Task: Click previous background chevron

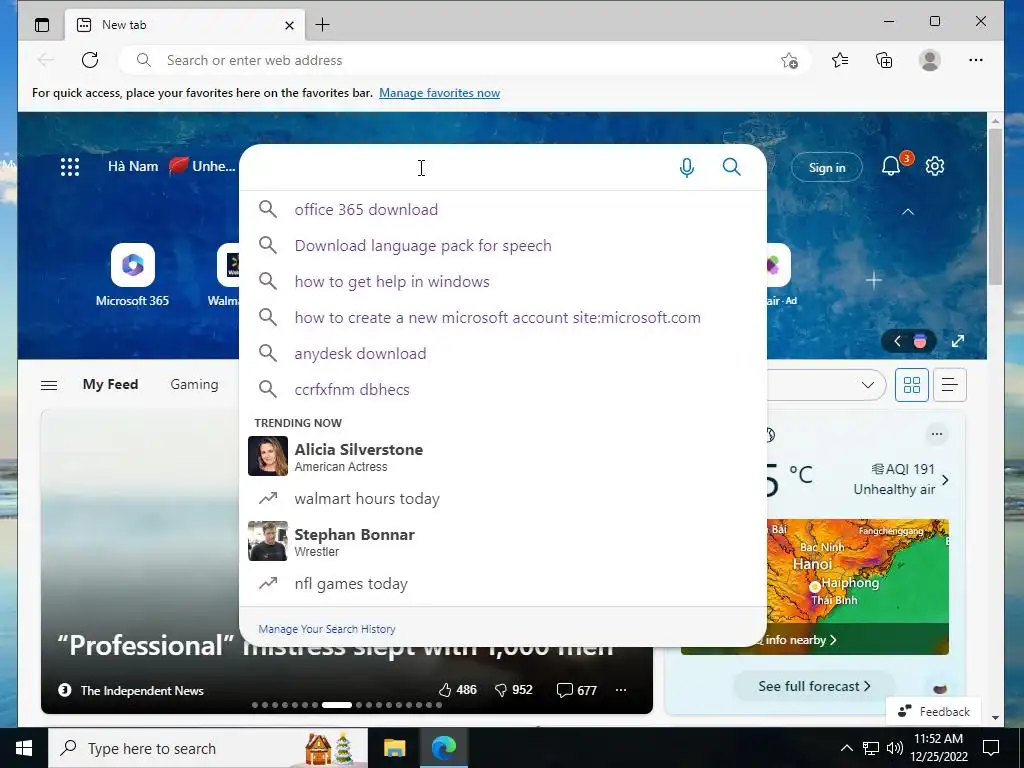Action: [897, 341]
